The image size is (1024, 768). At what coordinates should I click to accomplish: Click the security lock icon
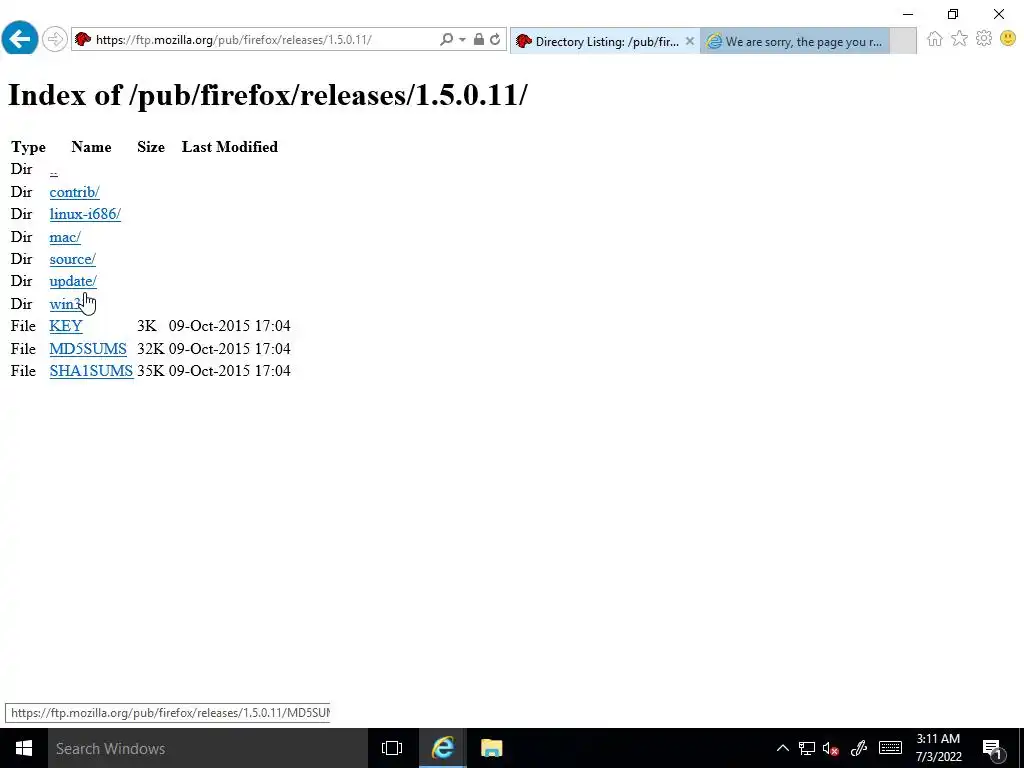tap(479, 40)
